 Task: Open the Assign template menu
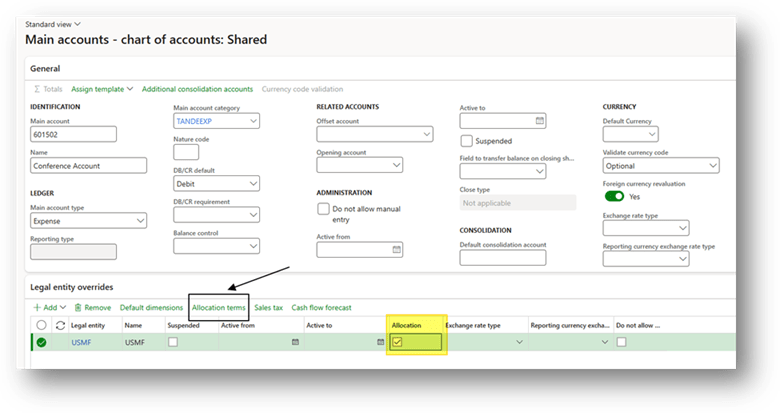pyautogui.click(x=102, y=89)
